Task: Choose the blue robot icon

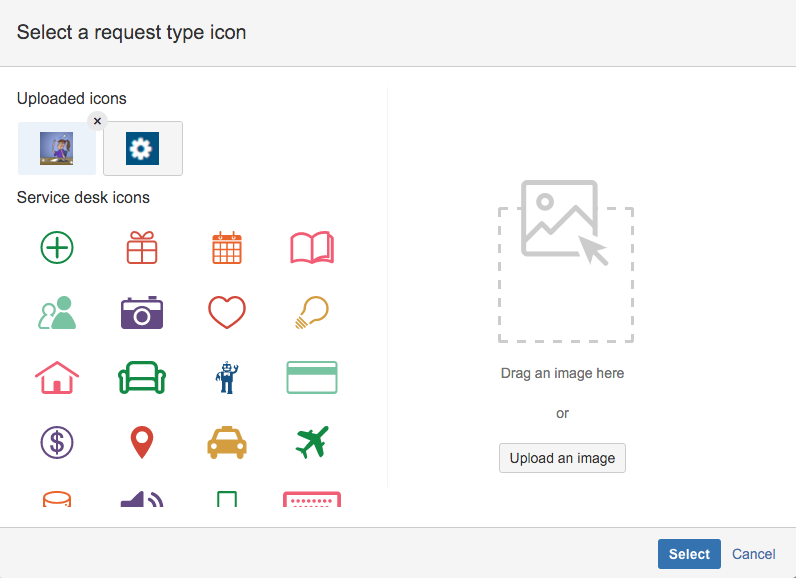Action: click(x=227, y=377)
